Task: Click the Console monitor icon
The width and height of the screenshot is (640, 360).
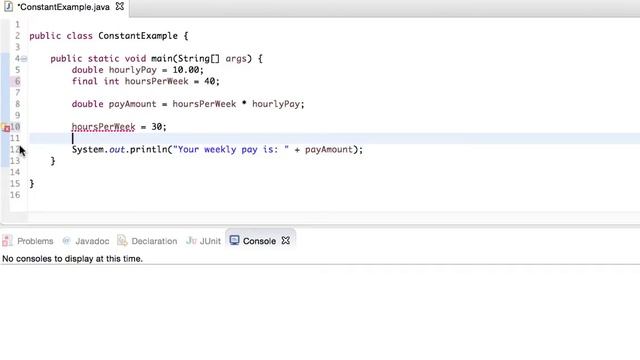Action: 234,240
